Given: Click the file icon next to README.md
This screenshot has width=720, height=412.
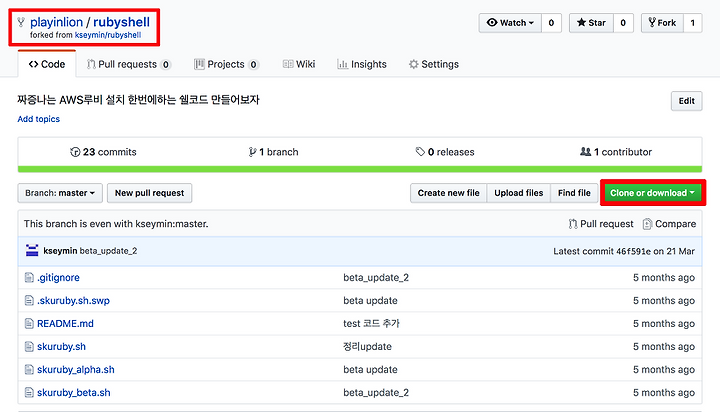Looking at the screenshot, I should [29, 323].
